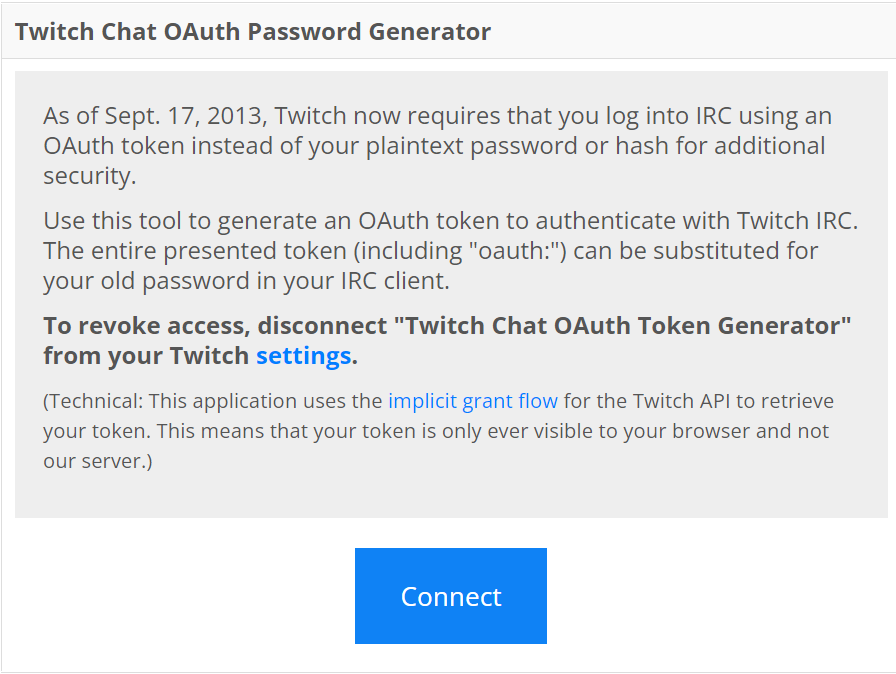Open the Twitch settings link
The image size is (896, 674).
(x=303, y=356)
